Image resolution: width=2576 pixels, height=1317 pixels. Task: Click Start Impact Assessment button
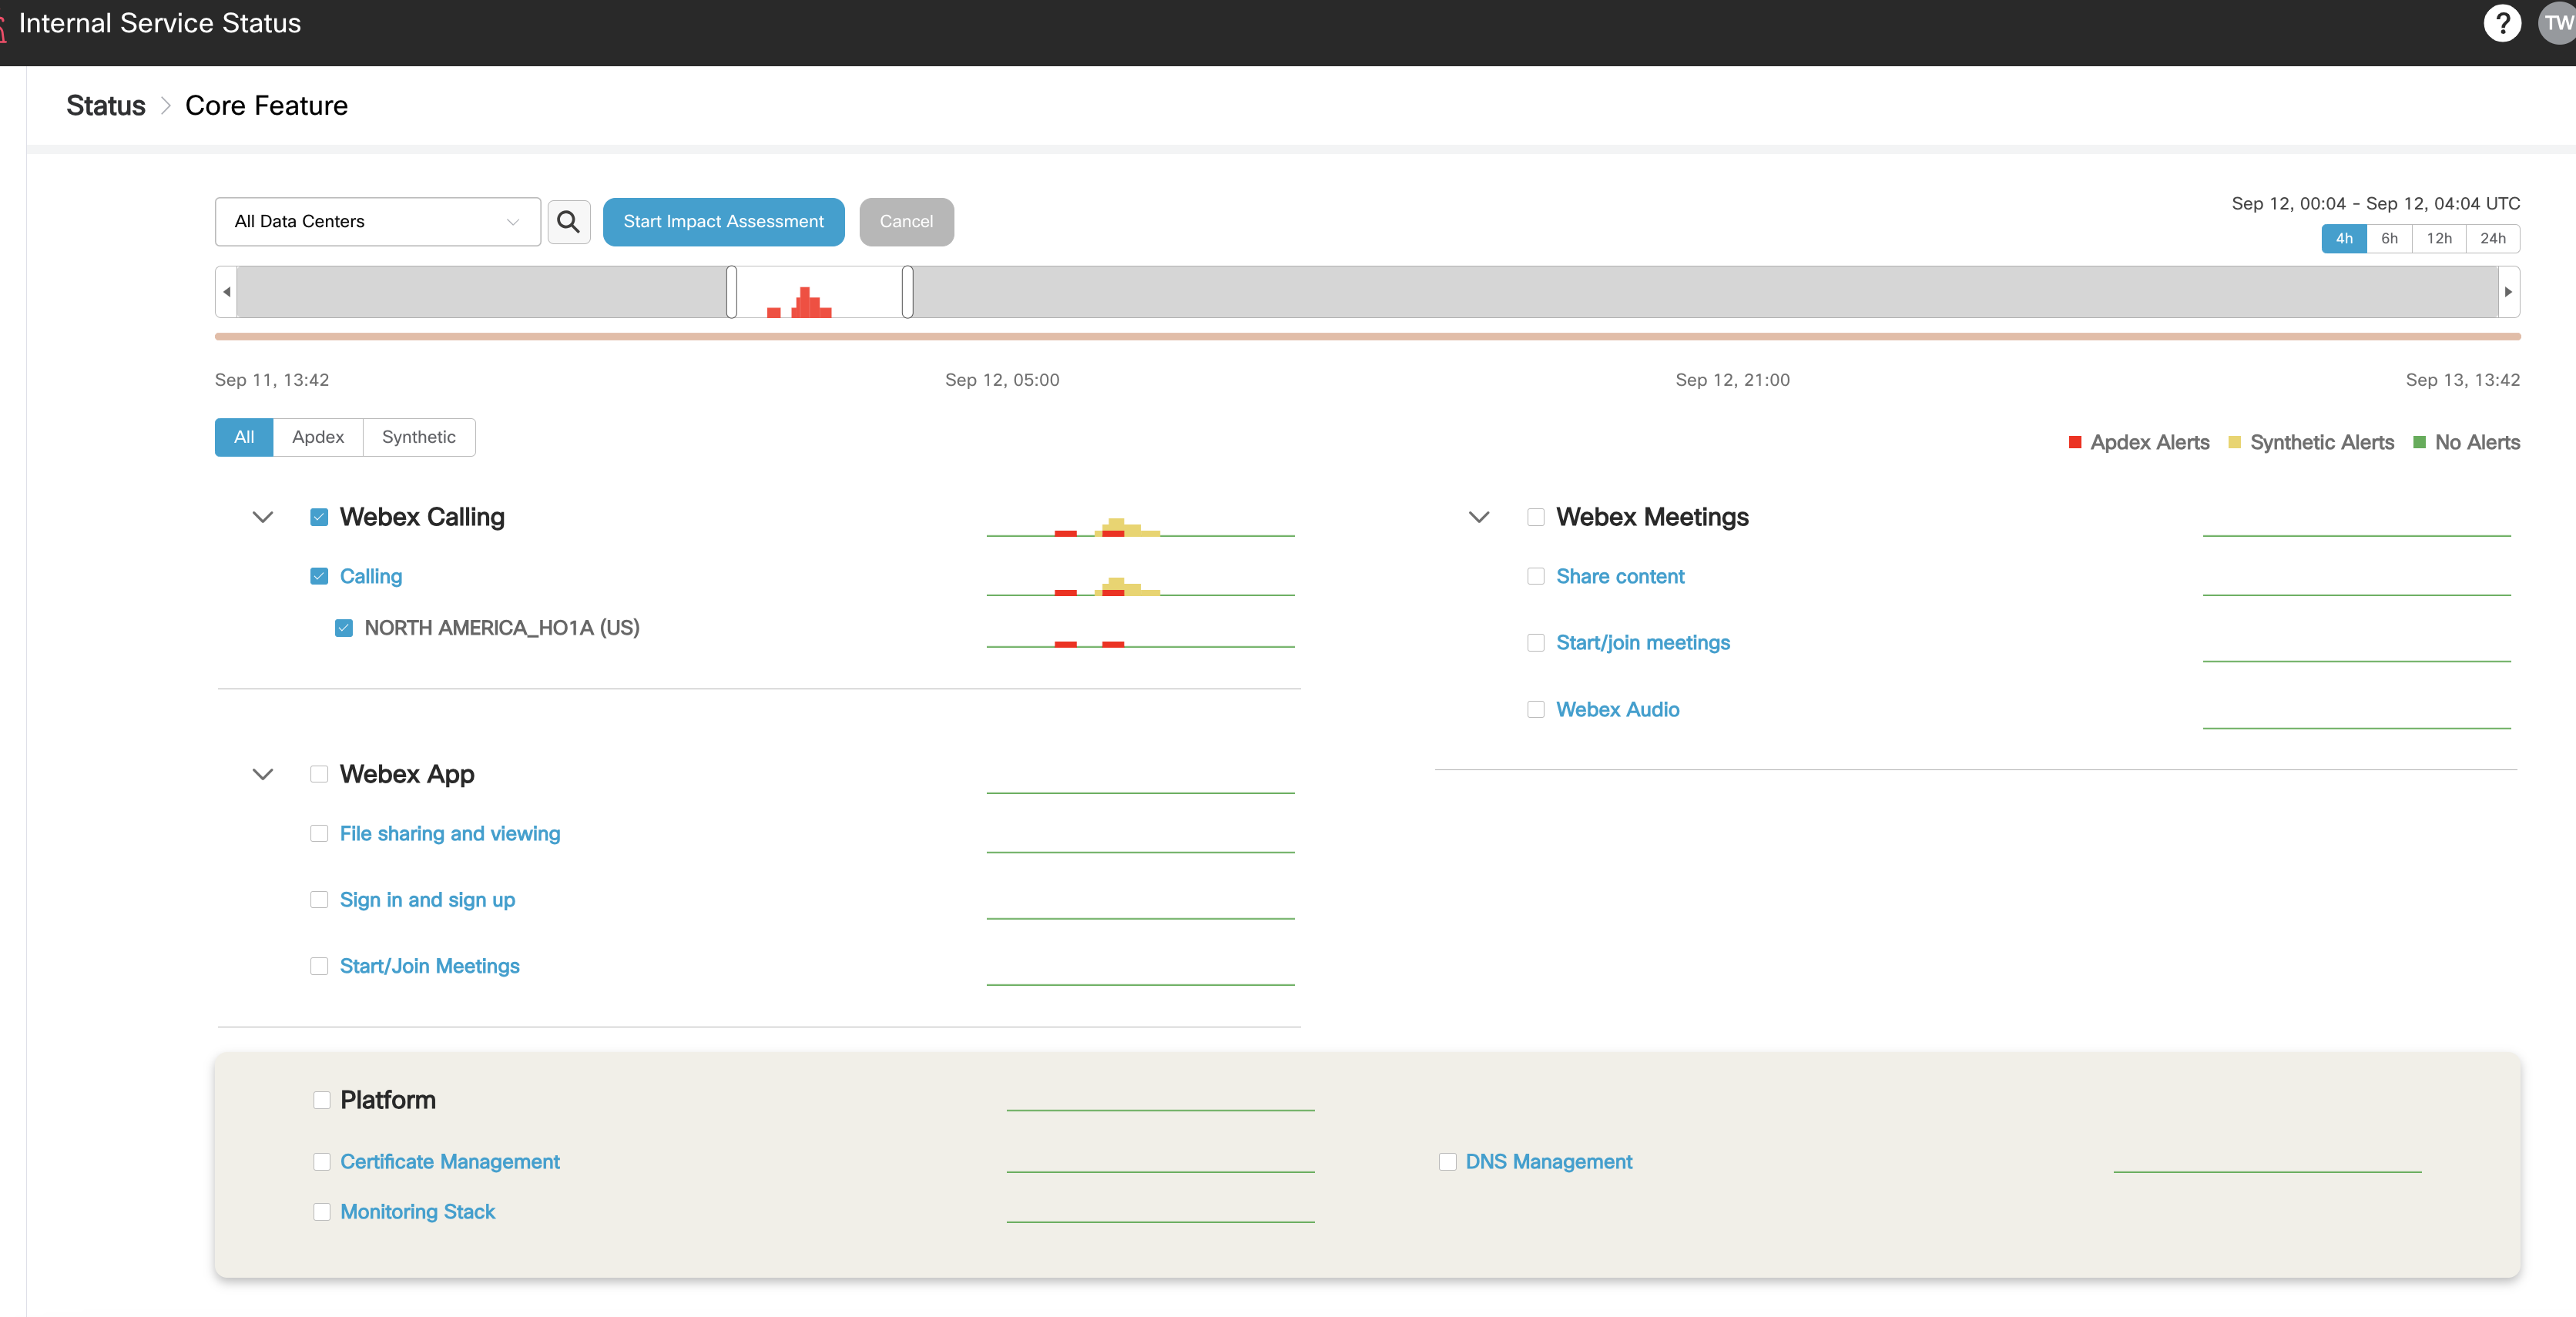pos(723,221)
